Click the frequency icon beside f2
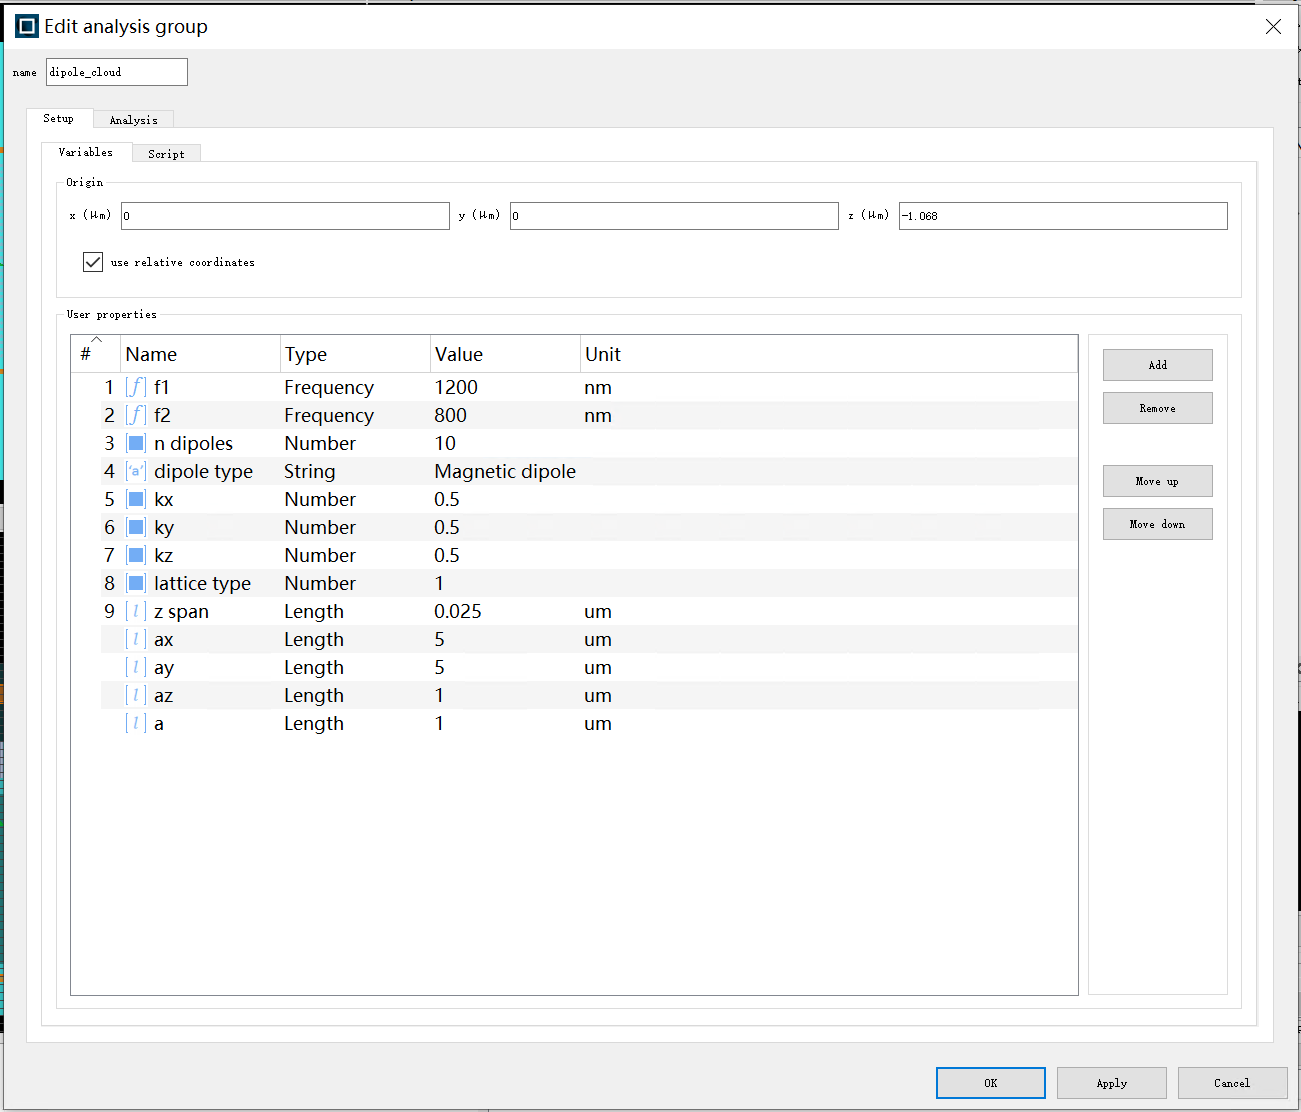The image size is (1301, 1112). 135,415
